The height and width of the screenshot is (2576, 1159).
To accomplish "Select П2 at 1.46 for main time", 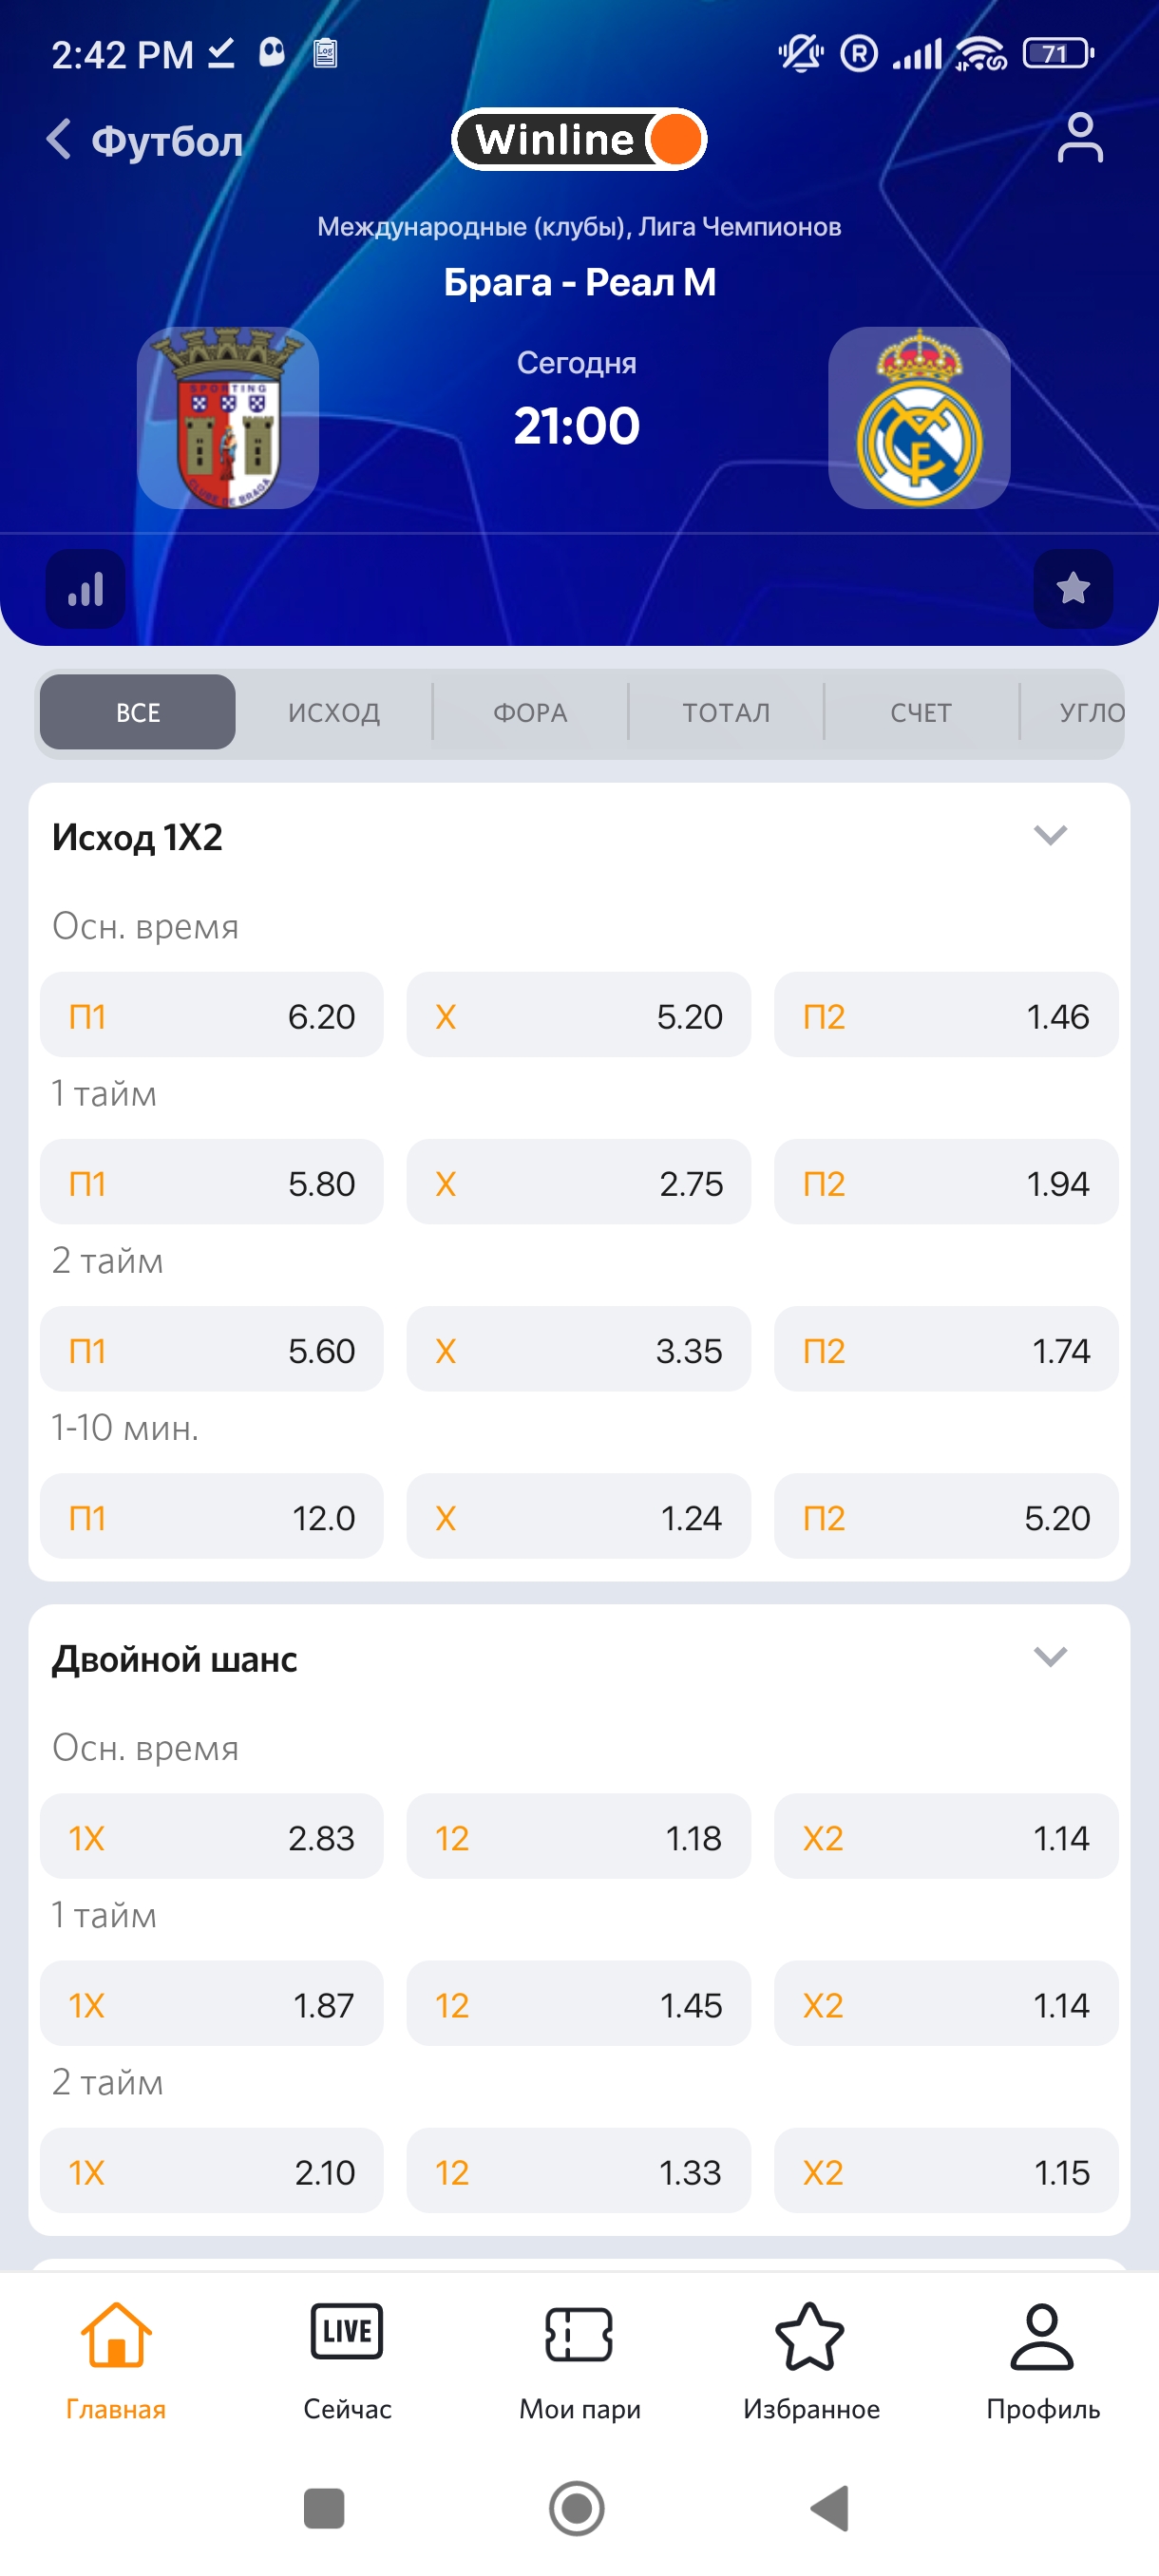I will [945, 1015].
